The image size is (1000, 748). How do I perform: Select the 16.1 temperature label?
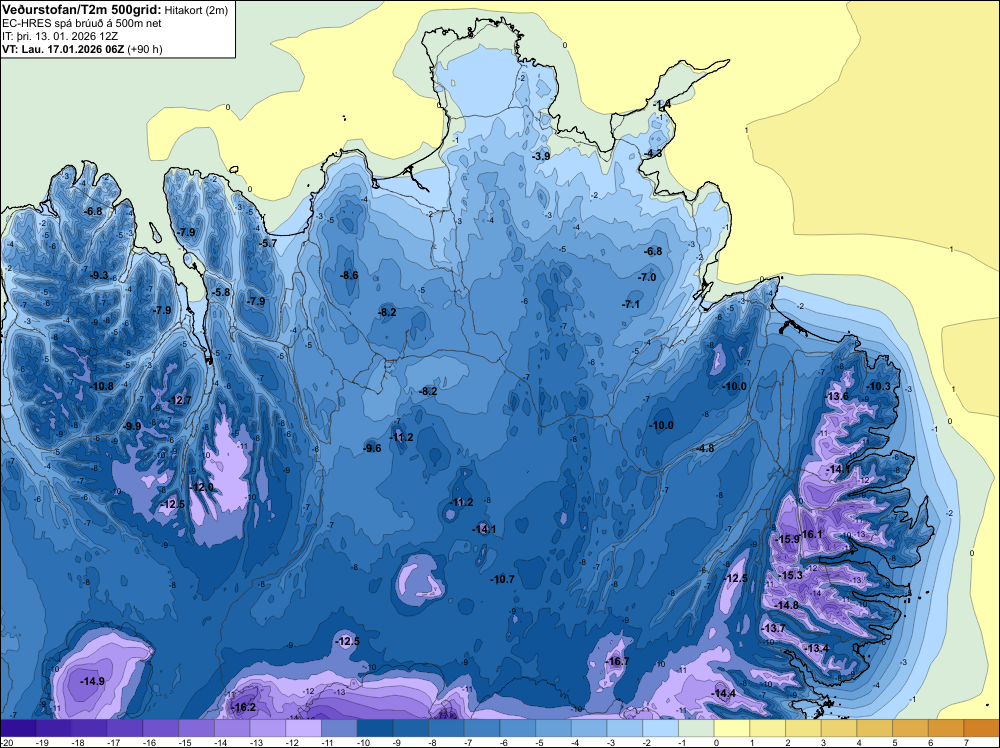(812, 534)
